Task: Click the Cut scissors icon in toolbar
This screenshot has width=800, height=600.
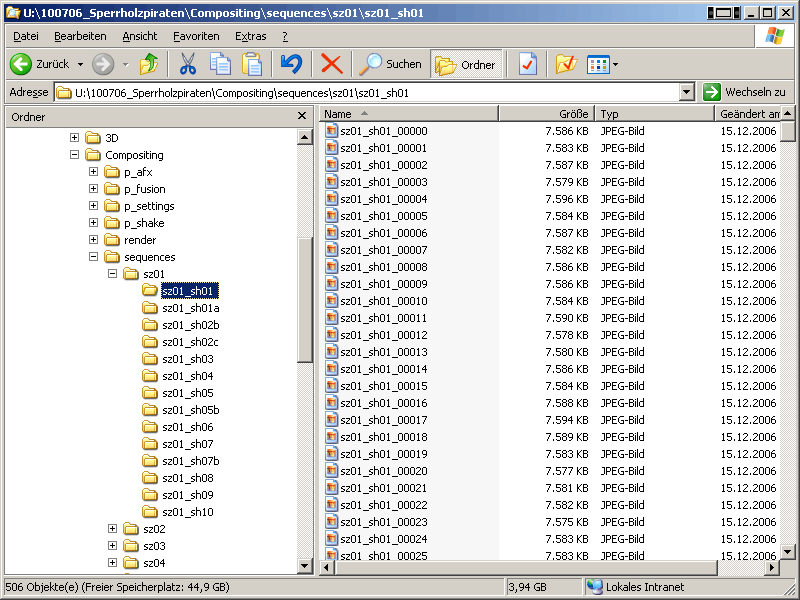Action: tap(187, 64)
